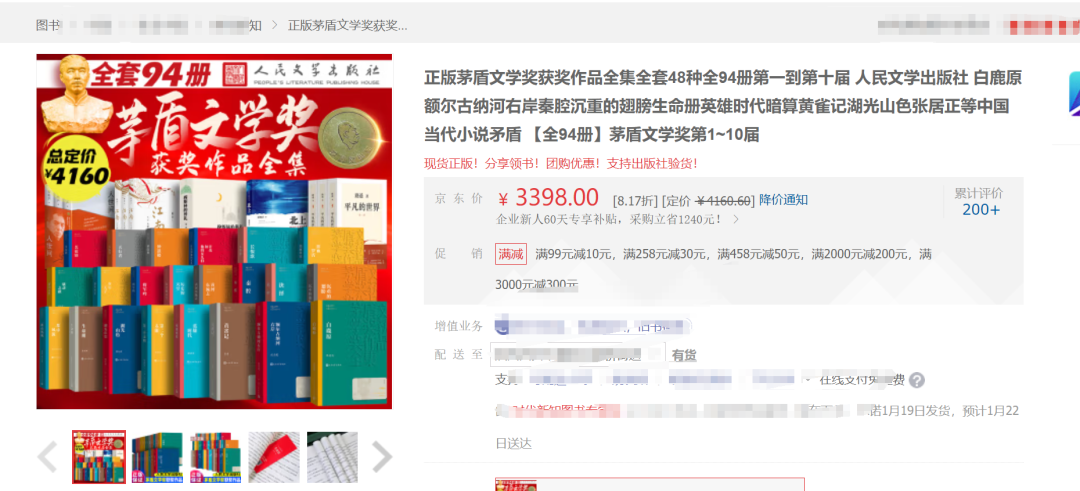This screenshot has width=1080, height=491.
Task: Go to next thumbnails with right arrow
Action: click(382, 457)
